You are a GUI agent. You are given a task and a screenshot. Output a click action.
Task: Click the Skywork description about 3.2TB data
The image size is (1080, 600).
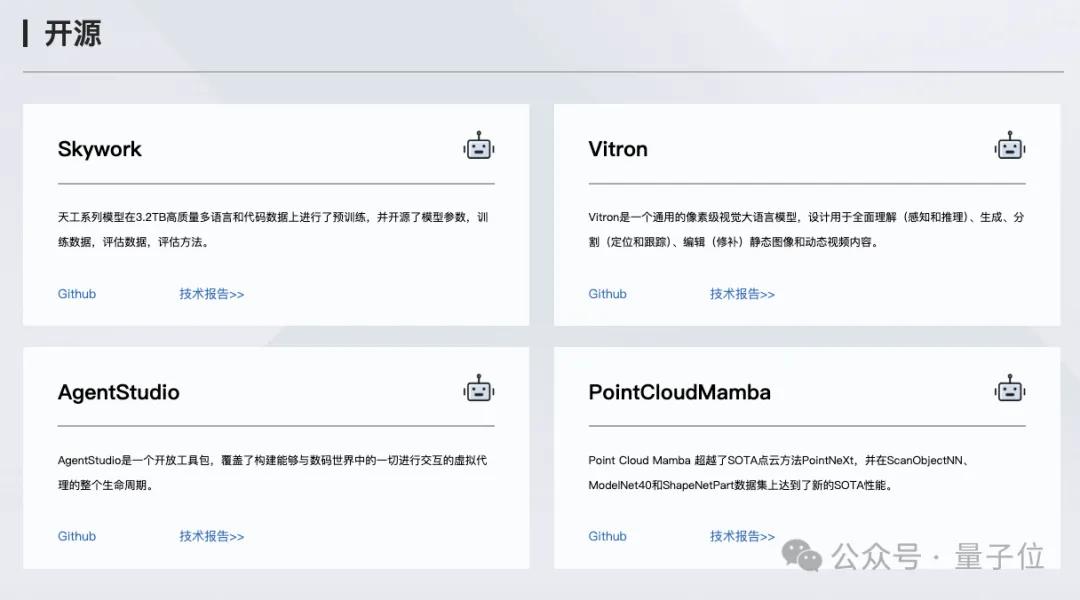coord(272,229)
